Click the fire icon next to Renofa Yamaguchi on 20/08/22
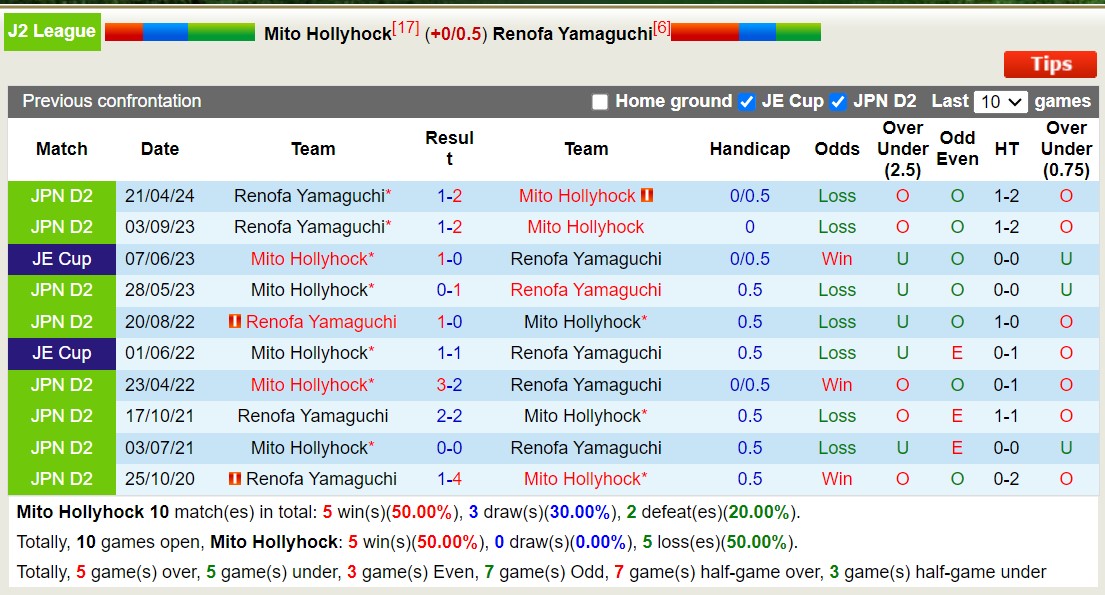1105x595 pixels. coord(237,322)
